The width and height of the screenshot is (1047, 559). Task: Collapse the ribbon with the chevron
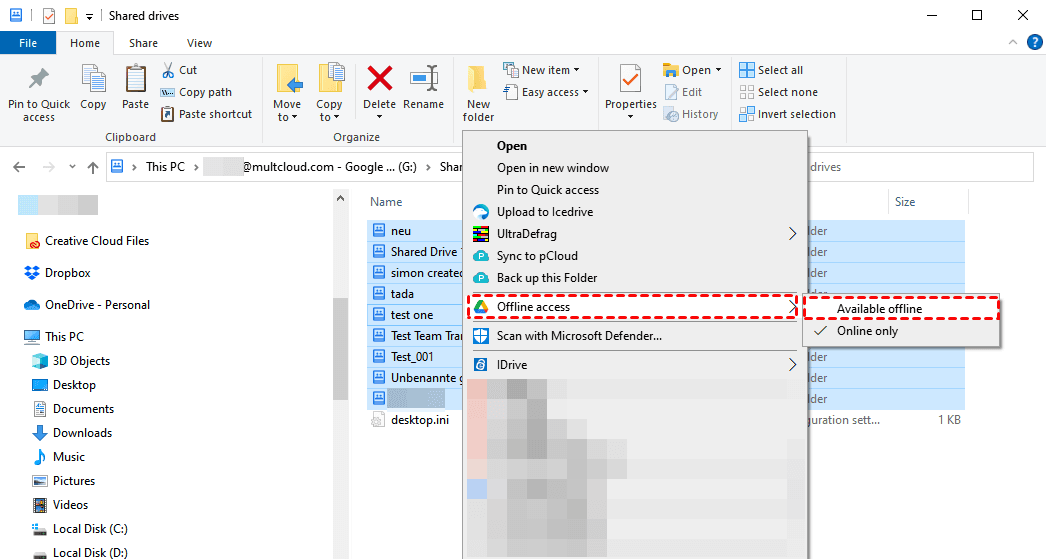pos(1013,42)
